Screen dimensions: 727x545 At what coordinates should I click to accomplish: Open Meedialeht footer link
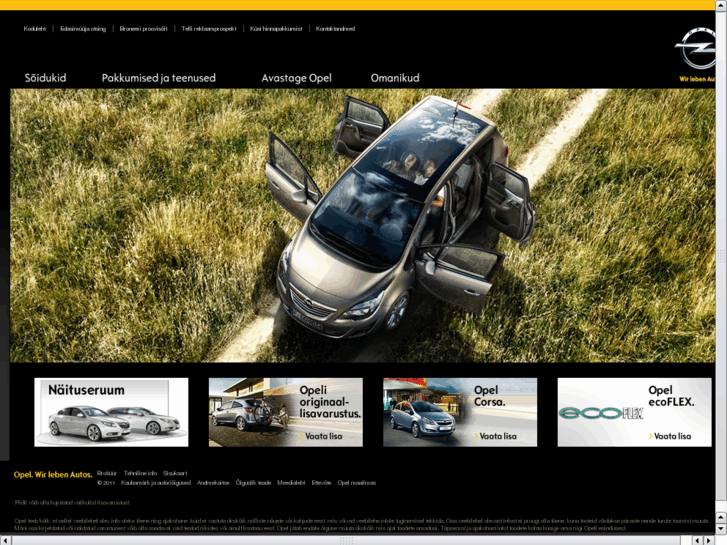[291, 483]
